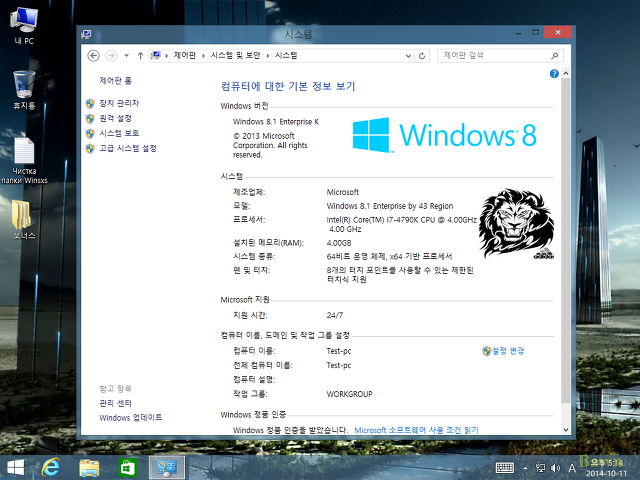Click shield icon next to 시스템 보호
This screenshot has height=480, width=640.
[90, 133]
